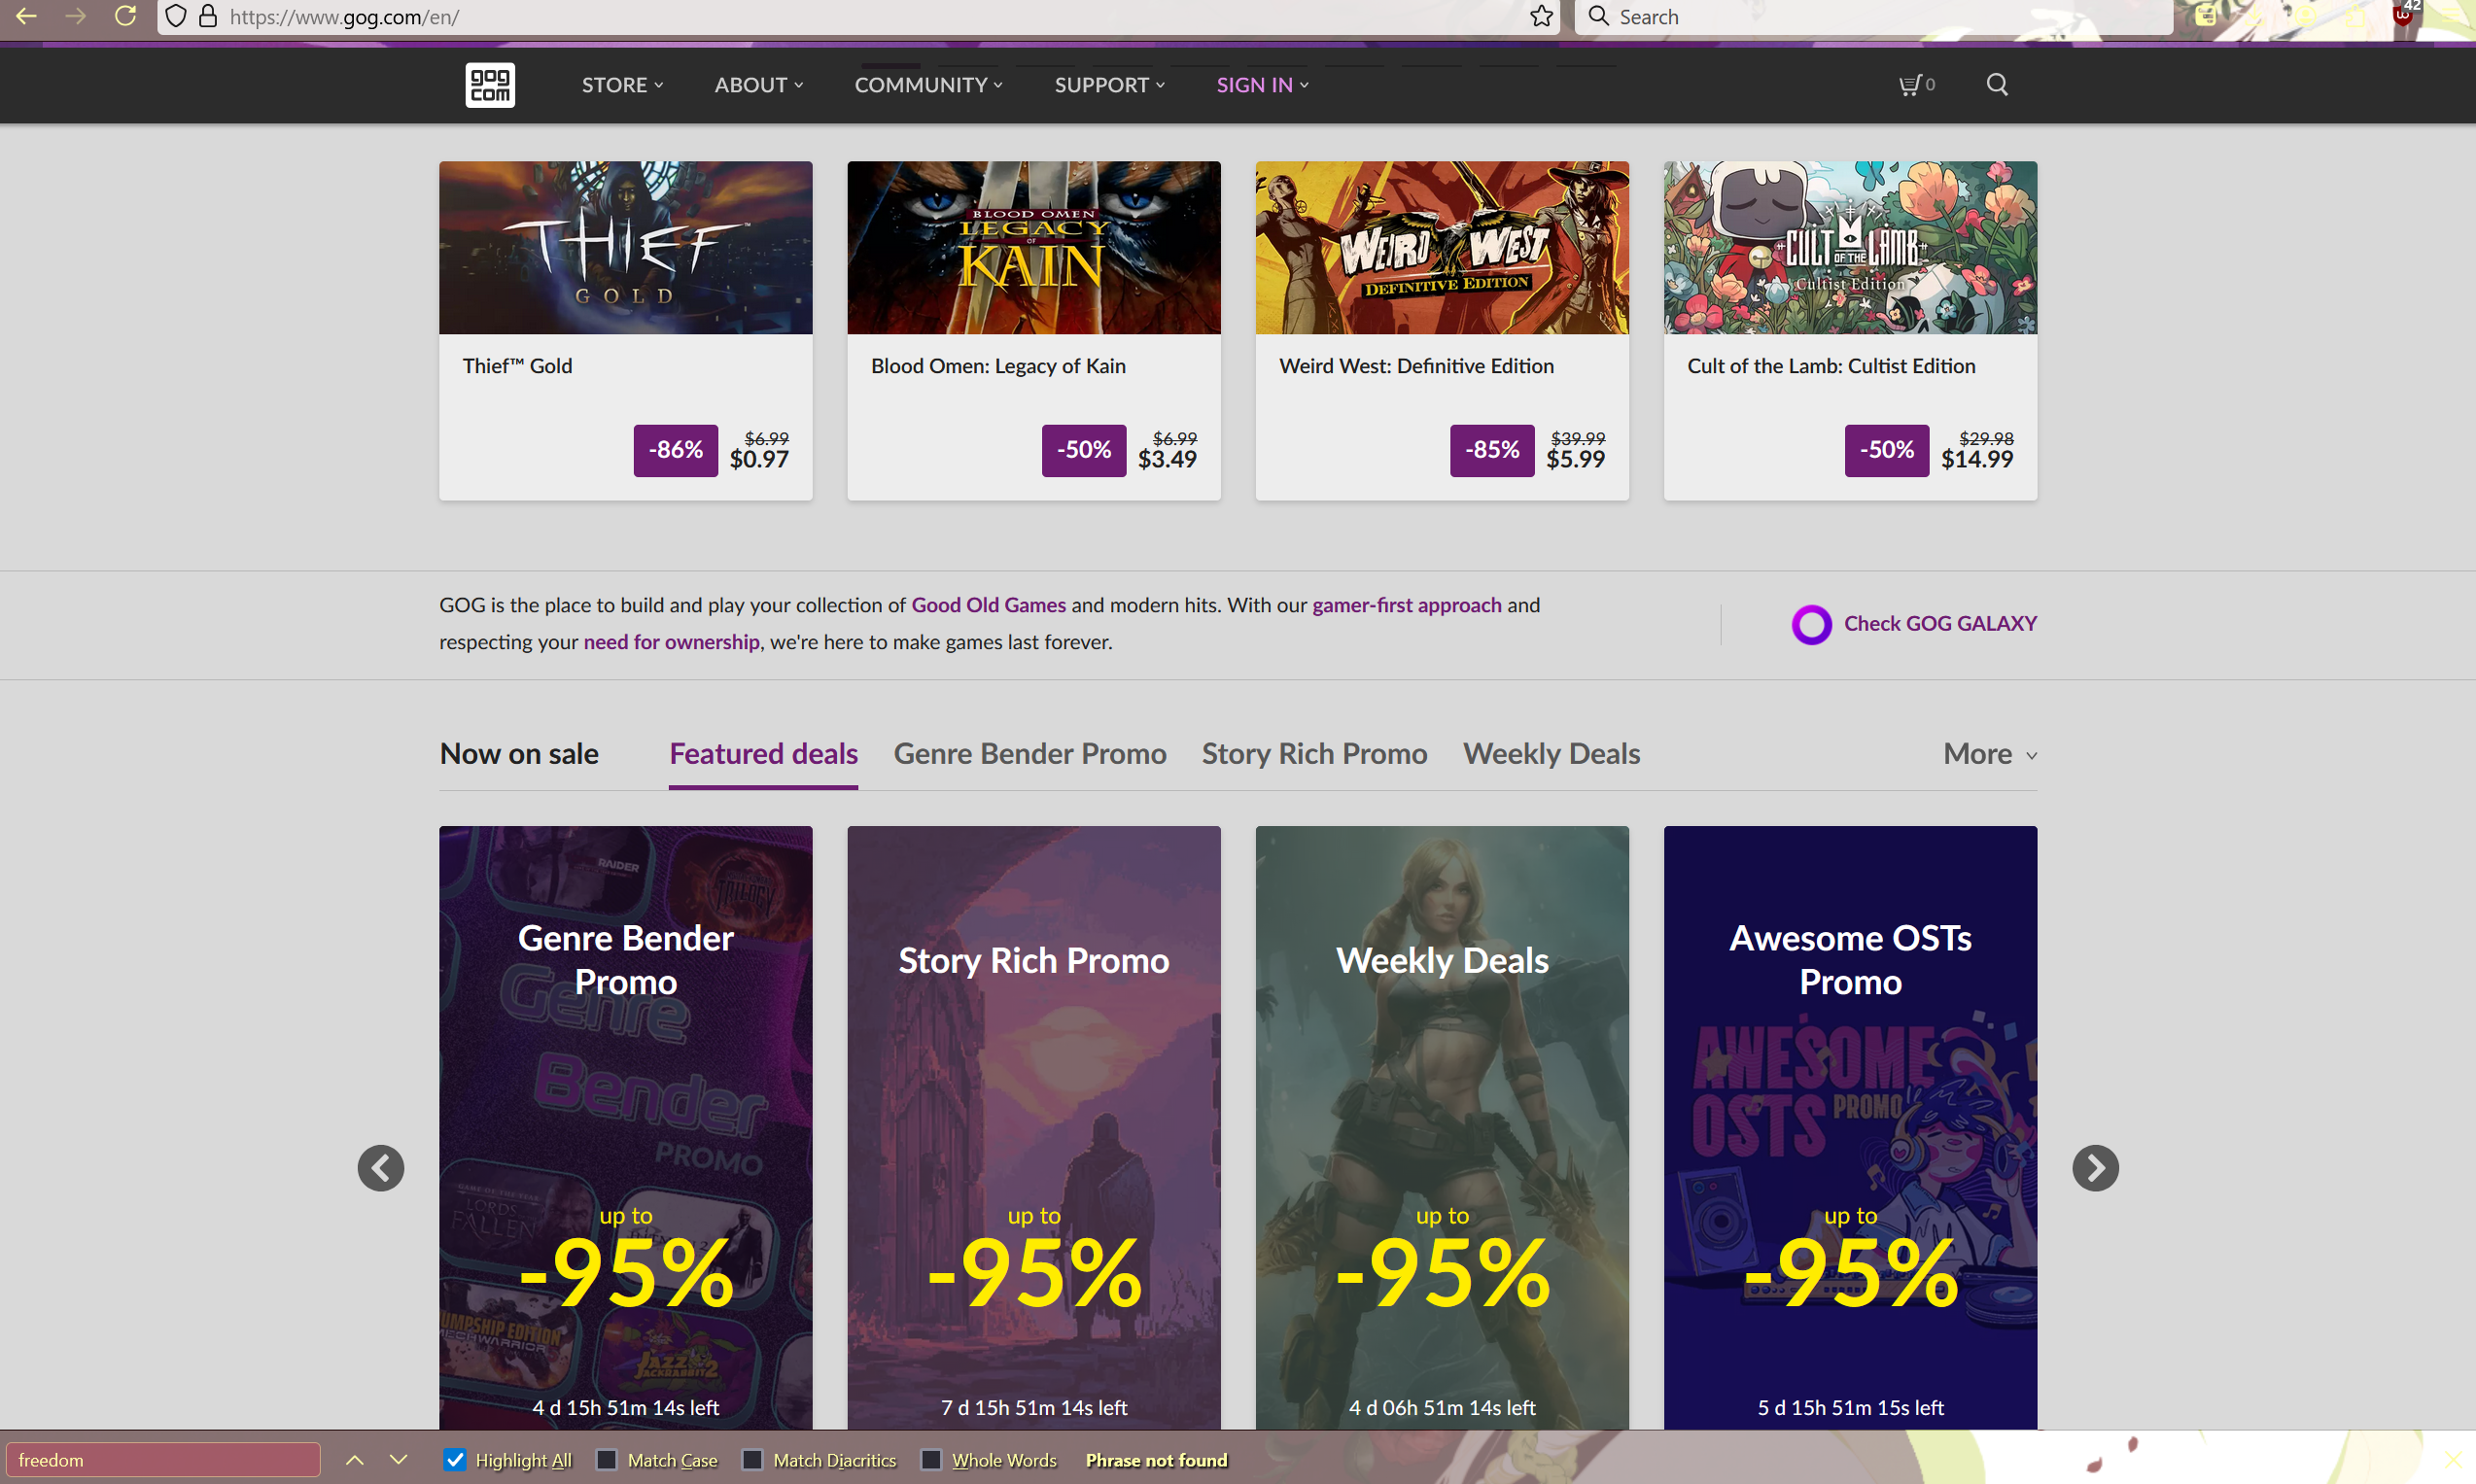Open Weird West: Definitive Edition title
The width and height of the screenshot is (2476, 1484).
(x=1416, y=366)
